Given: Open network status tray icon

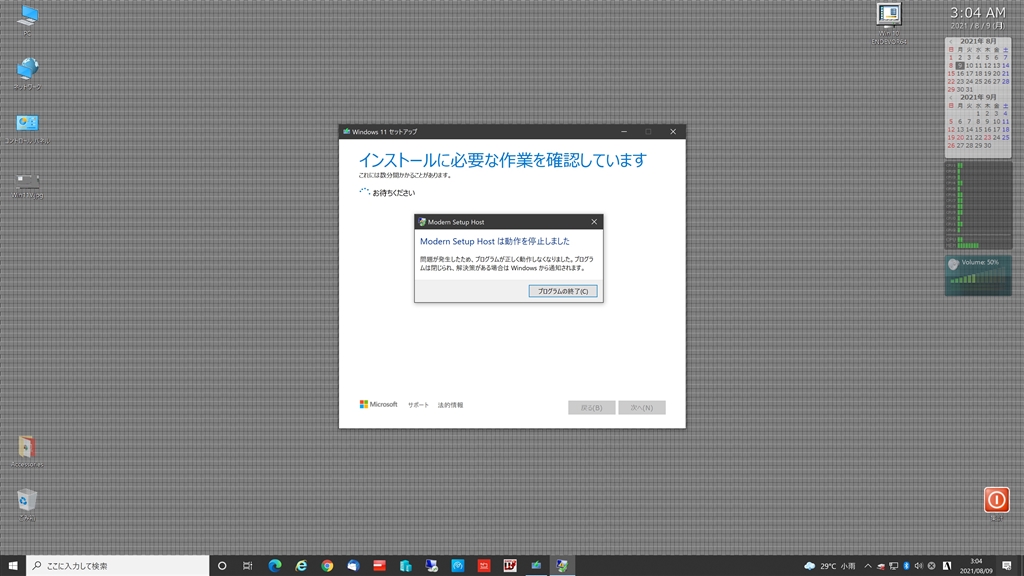Looking at the screenshot, I should 893,566.
